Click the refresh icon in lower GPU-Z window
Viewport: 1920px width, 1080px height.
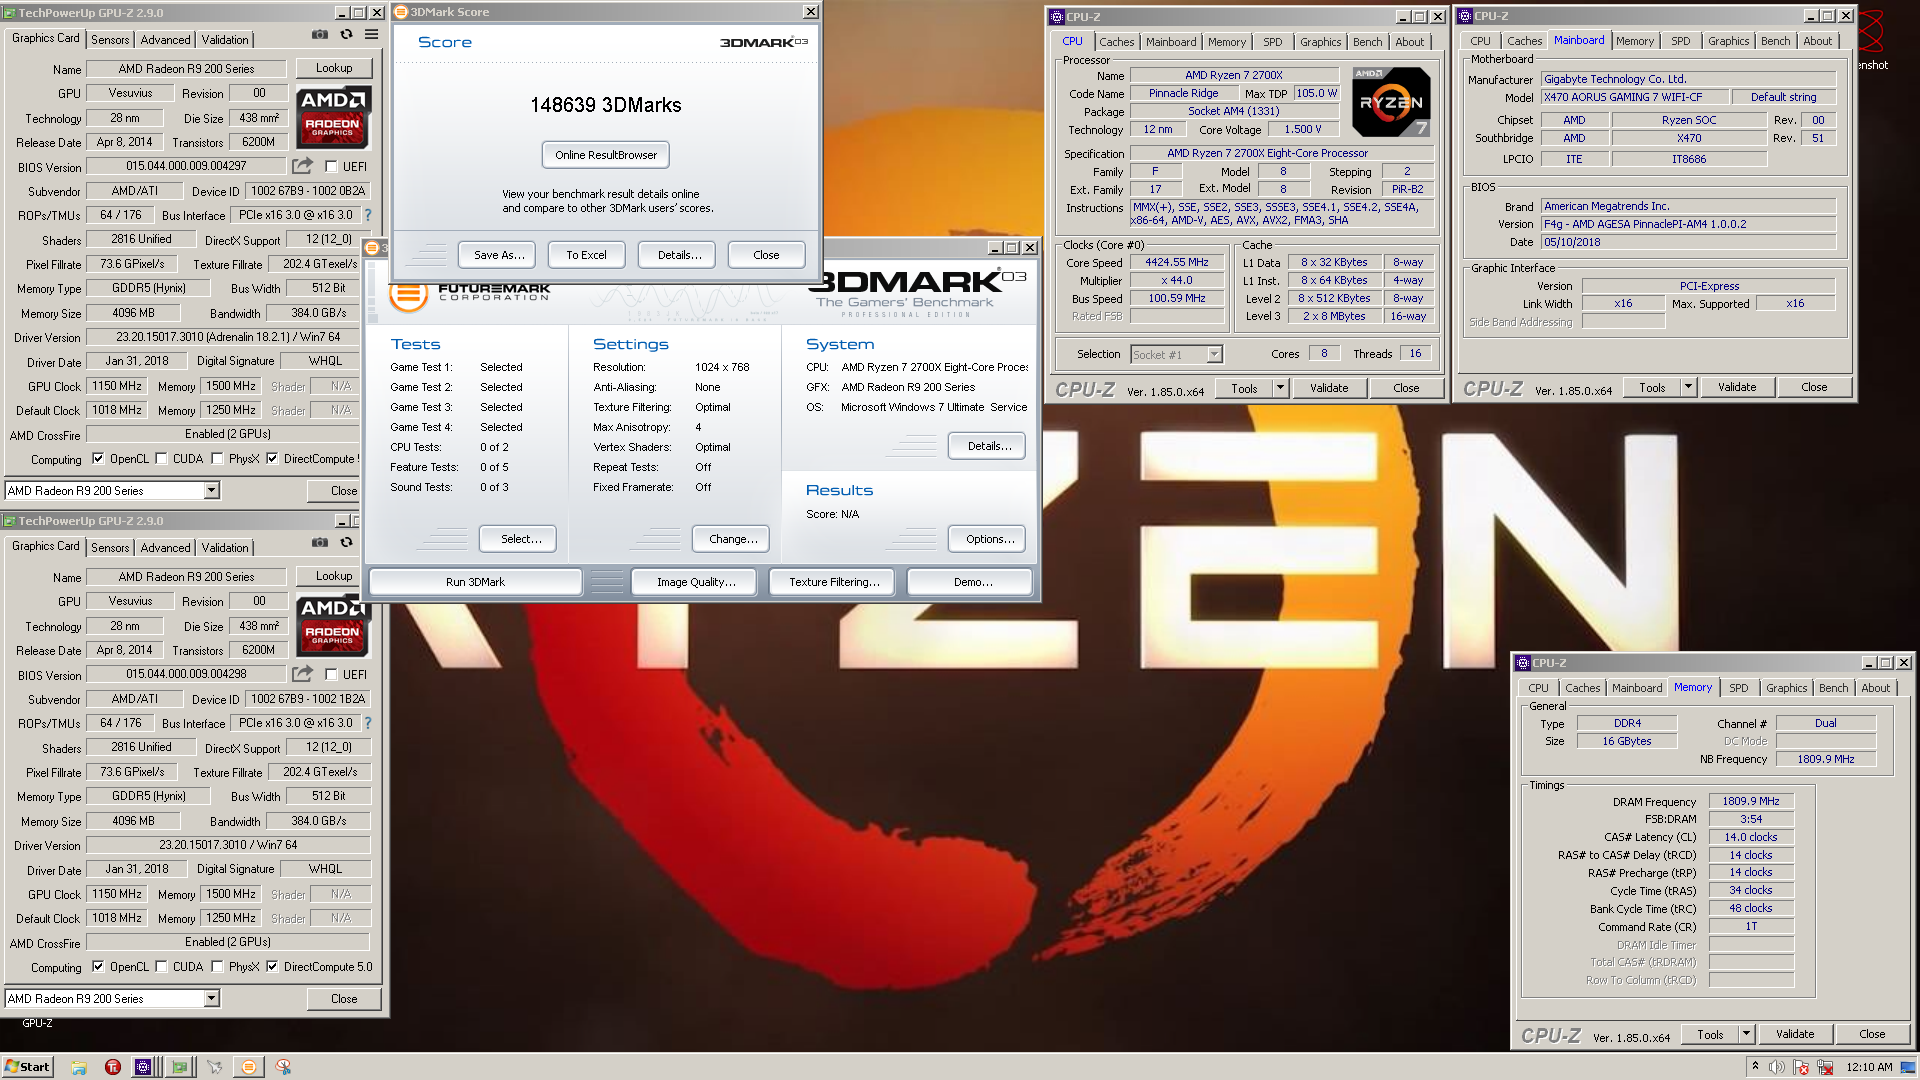(x=346, y=543)
